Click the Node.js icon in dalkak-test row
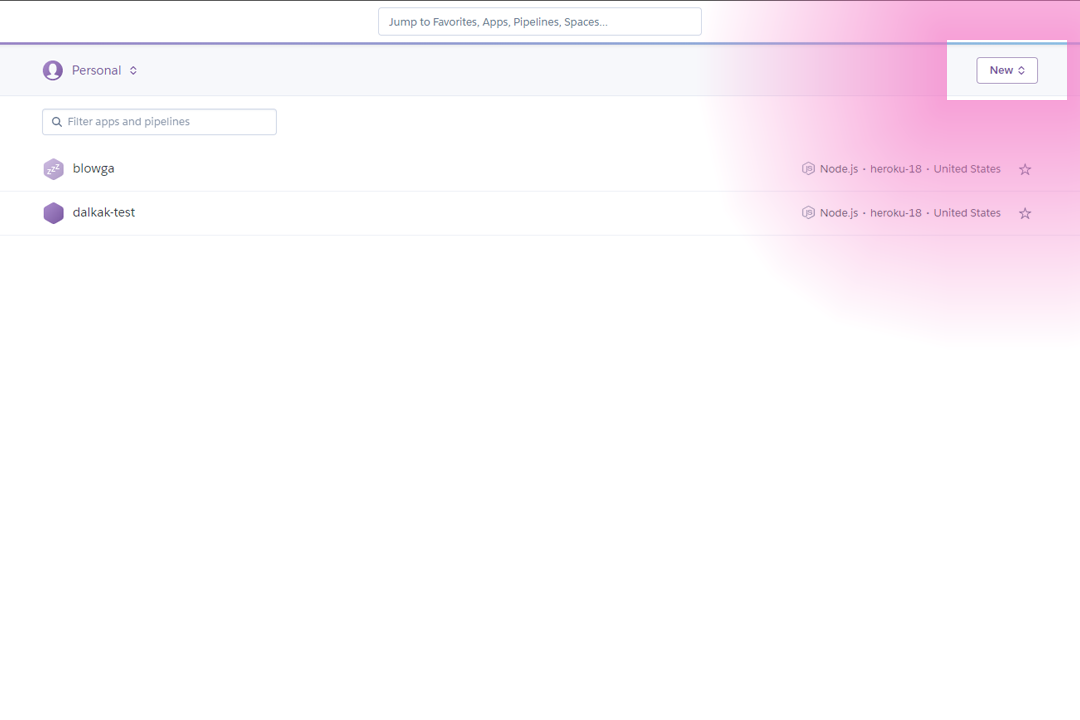The width and height of the screenshot is (1080, 720). pyautogui.click(x=808, y=213)
